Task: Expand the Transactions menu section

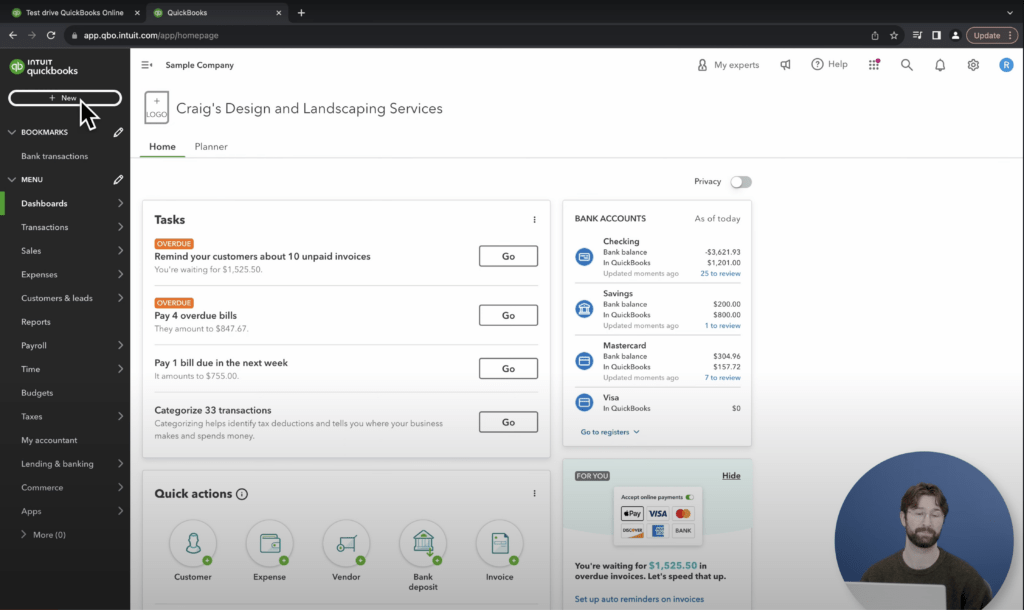Action: [x=46, y=227]
